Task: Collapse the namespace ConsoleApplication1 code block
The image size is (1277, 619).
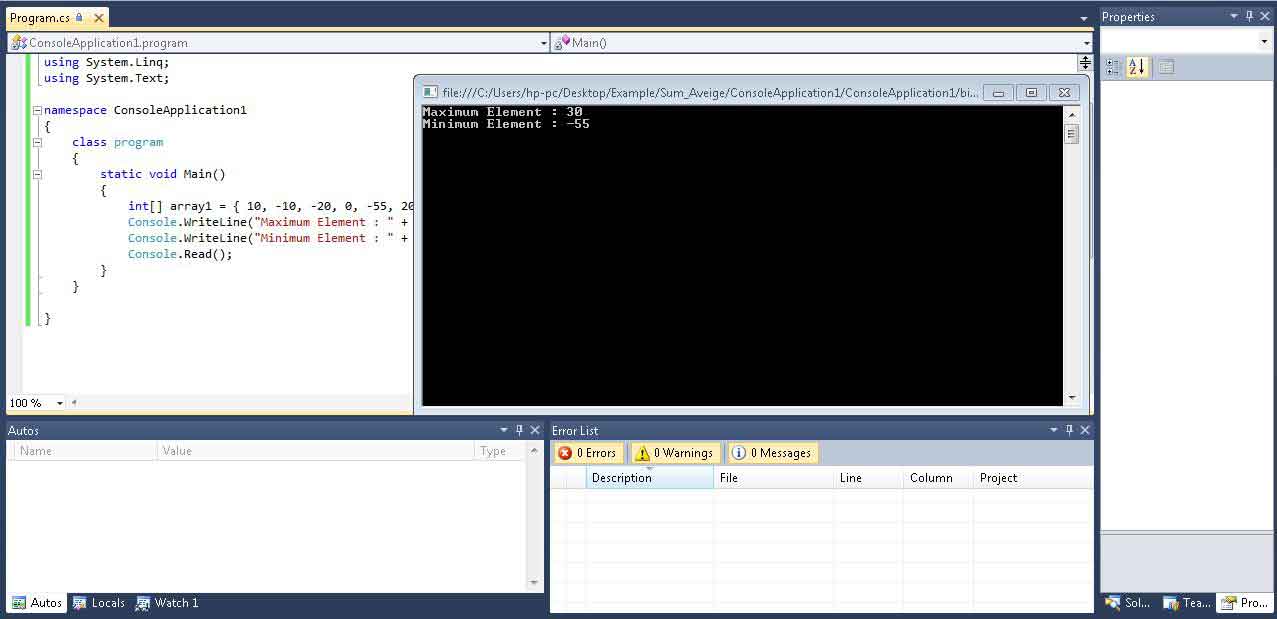Action: tap(37, 110)
